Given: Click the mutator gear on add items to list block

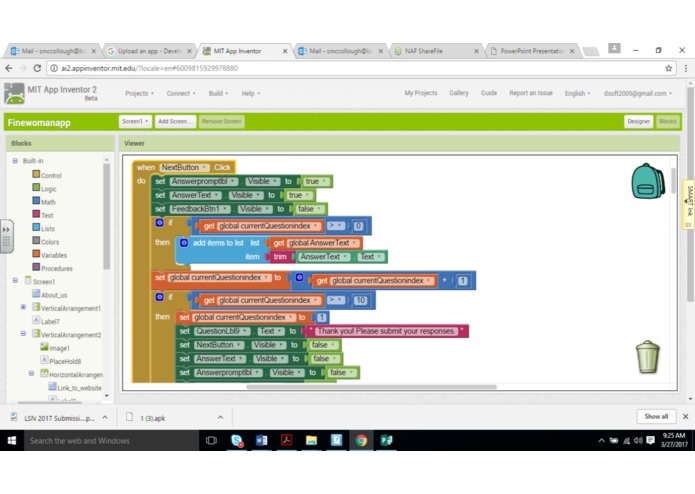Looking at the screenshot, I should [x=184, y=243].
